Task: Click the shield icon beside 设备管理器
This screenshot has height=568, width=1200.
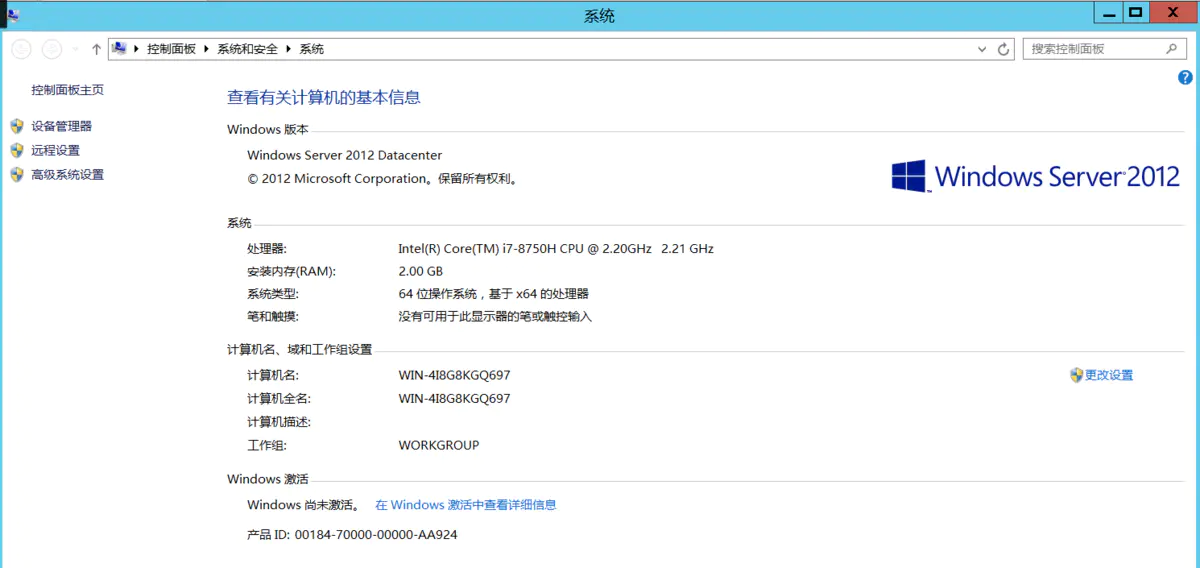Action: [16, 126]
